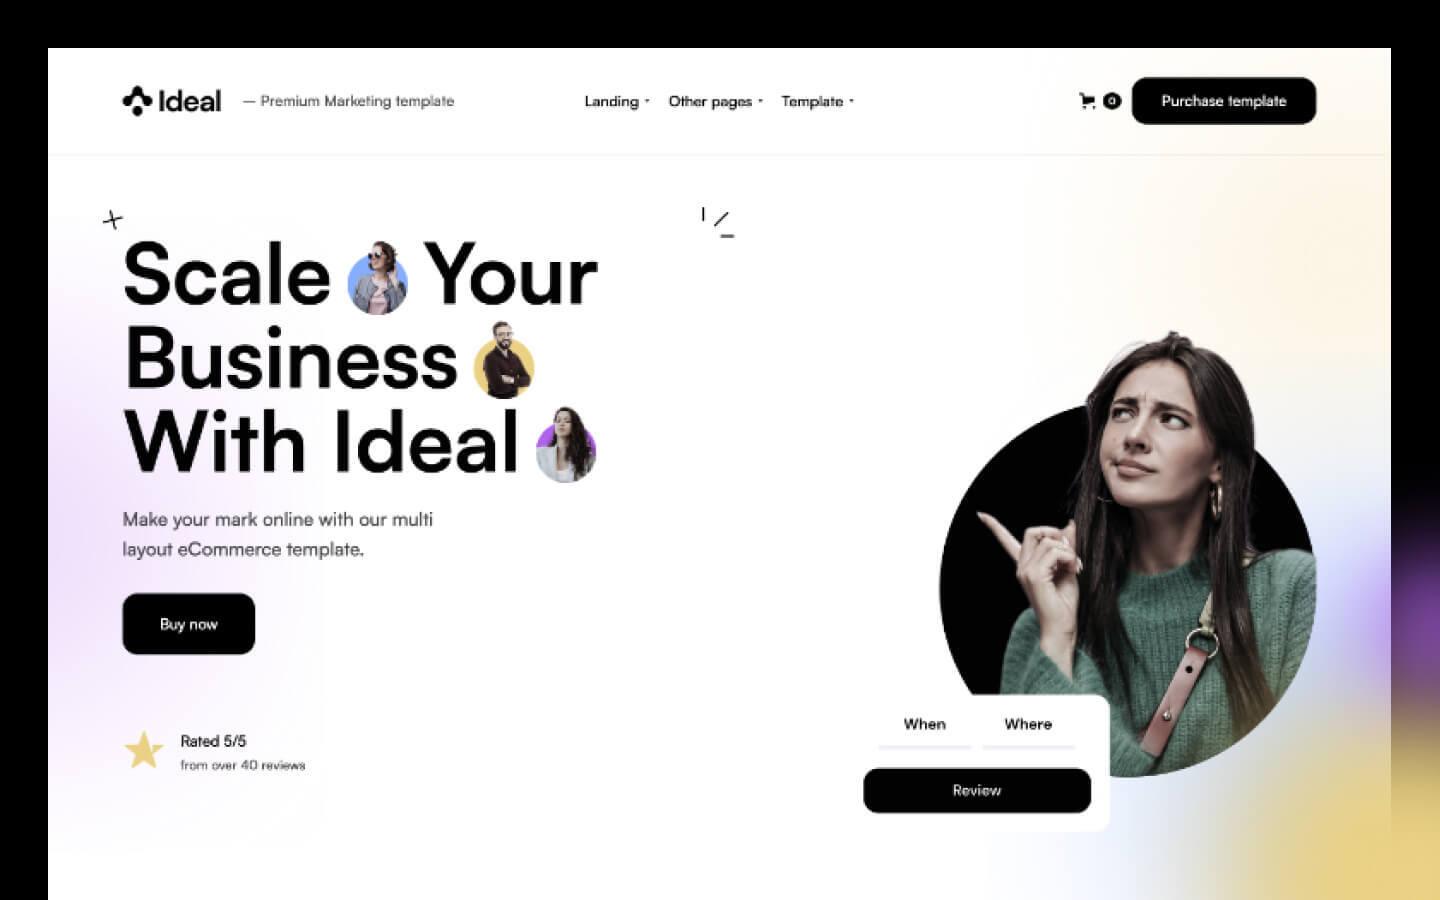Click the Rated 5/5 reviews text

click(243, 752)
